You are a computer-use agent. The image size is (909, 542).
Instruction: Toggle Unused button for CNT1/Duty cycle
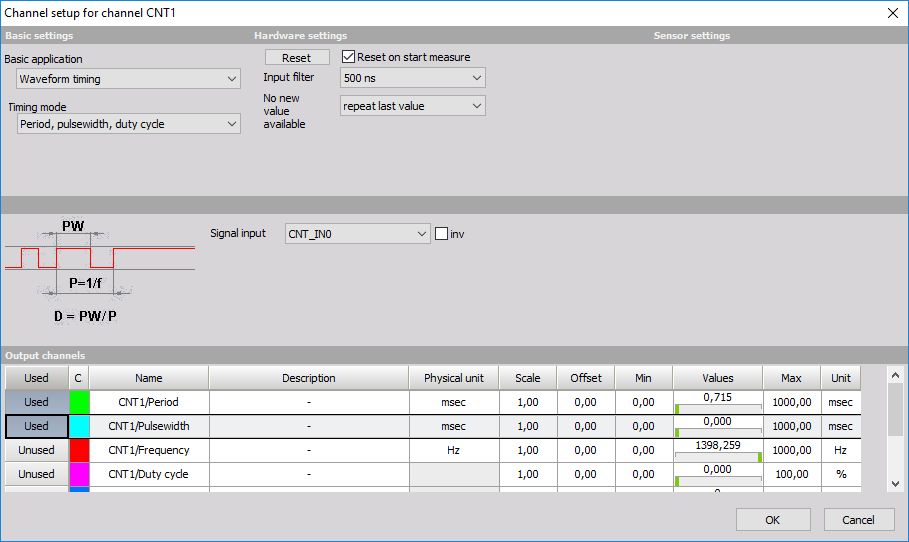coord(37,474)
